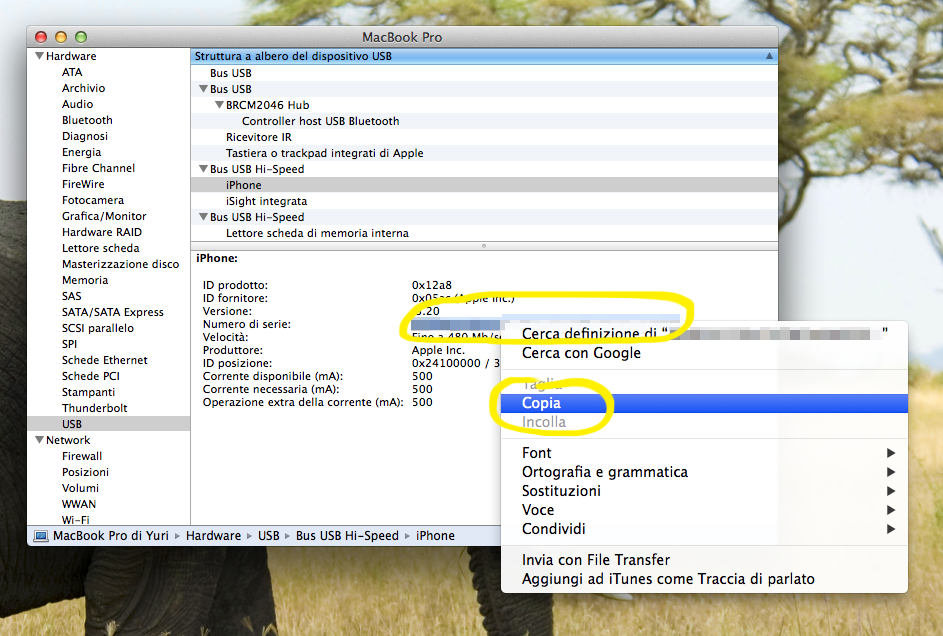Select Memoria in the sidebar
The height and width of the screenshot is (636, 943).
click(85, 280)
